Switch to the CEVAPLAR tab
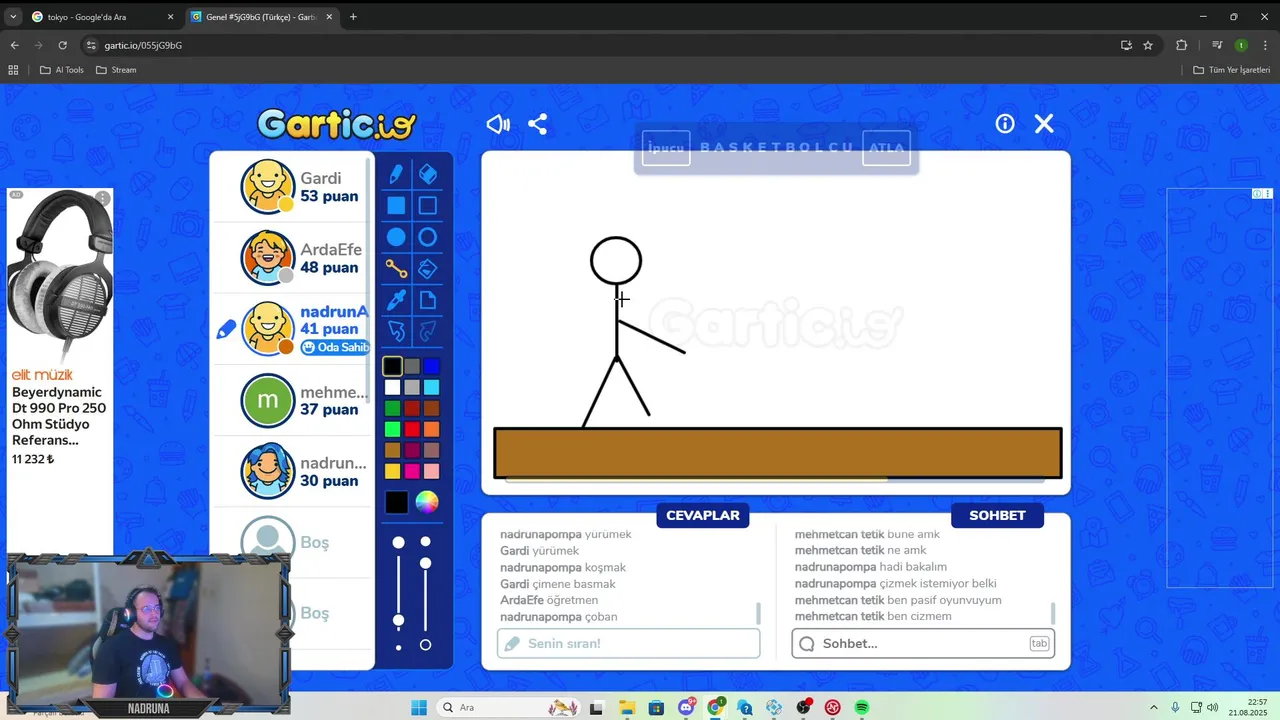The height and width of the screenshot is (720, 1280). (703, 515)
